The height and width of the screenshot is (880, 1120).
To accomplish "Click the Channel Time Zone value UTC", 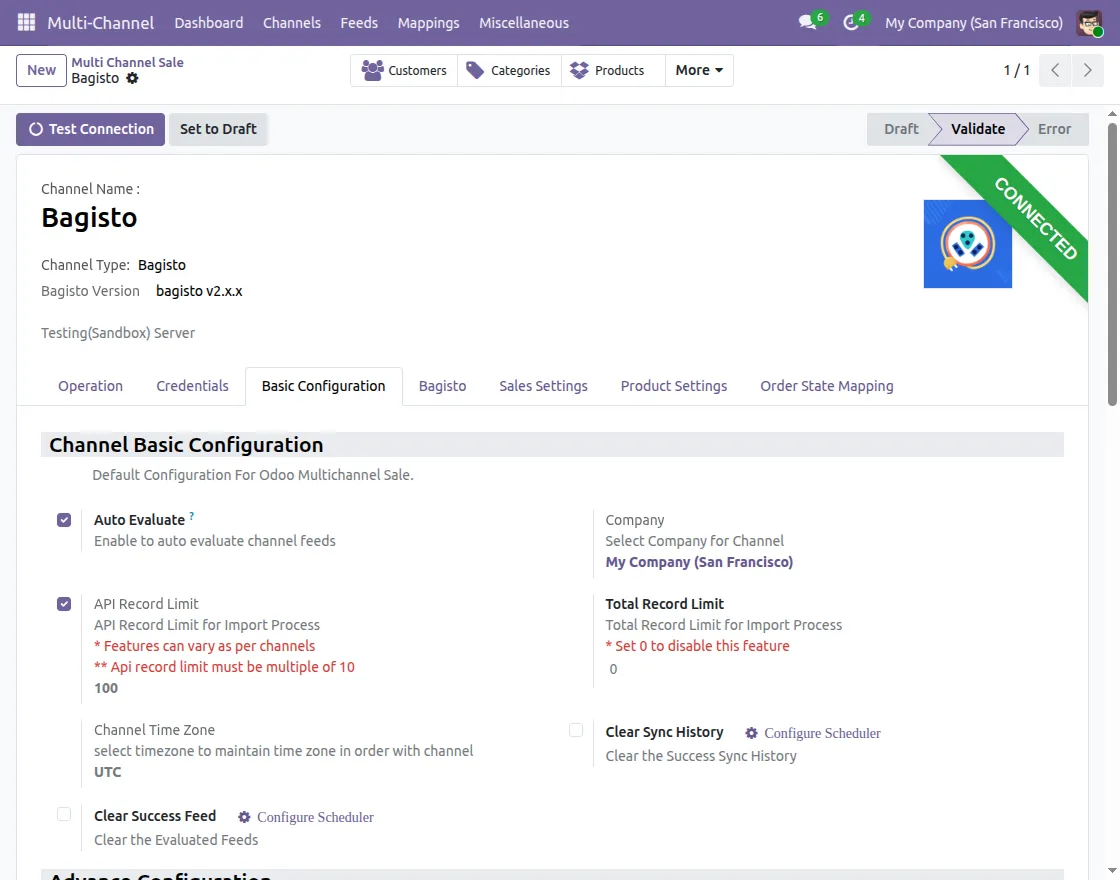I will pos(108,772).
